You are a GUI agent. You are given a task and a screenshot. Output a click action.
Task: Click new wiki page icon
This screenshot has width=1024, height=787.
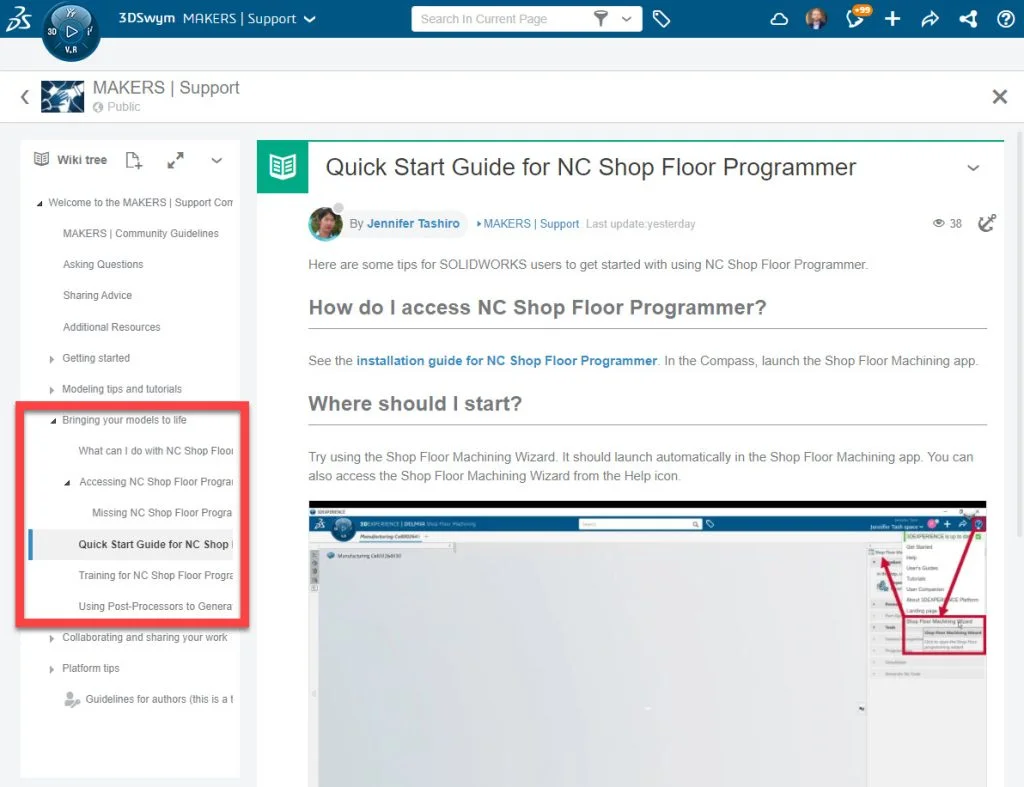click(134, 160)
